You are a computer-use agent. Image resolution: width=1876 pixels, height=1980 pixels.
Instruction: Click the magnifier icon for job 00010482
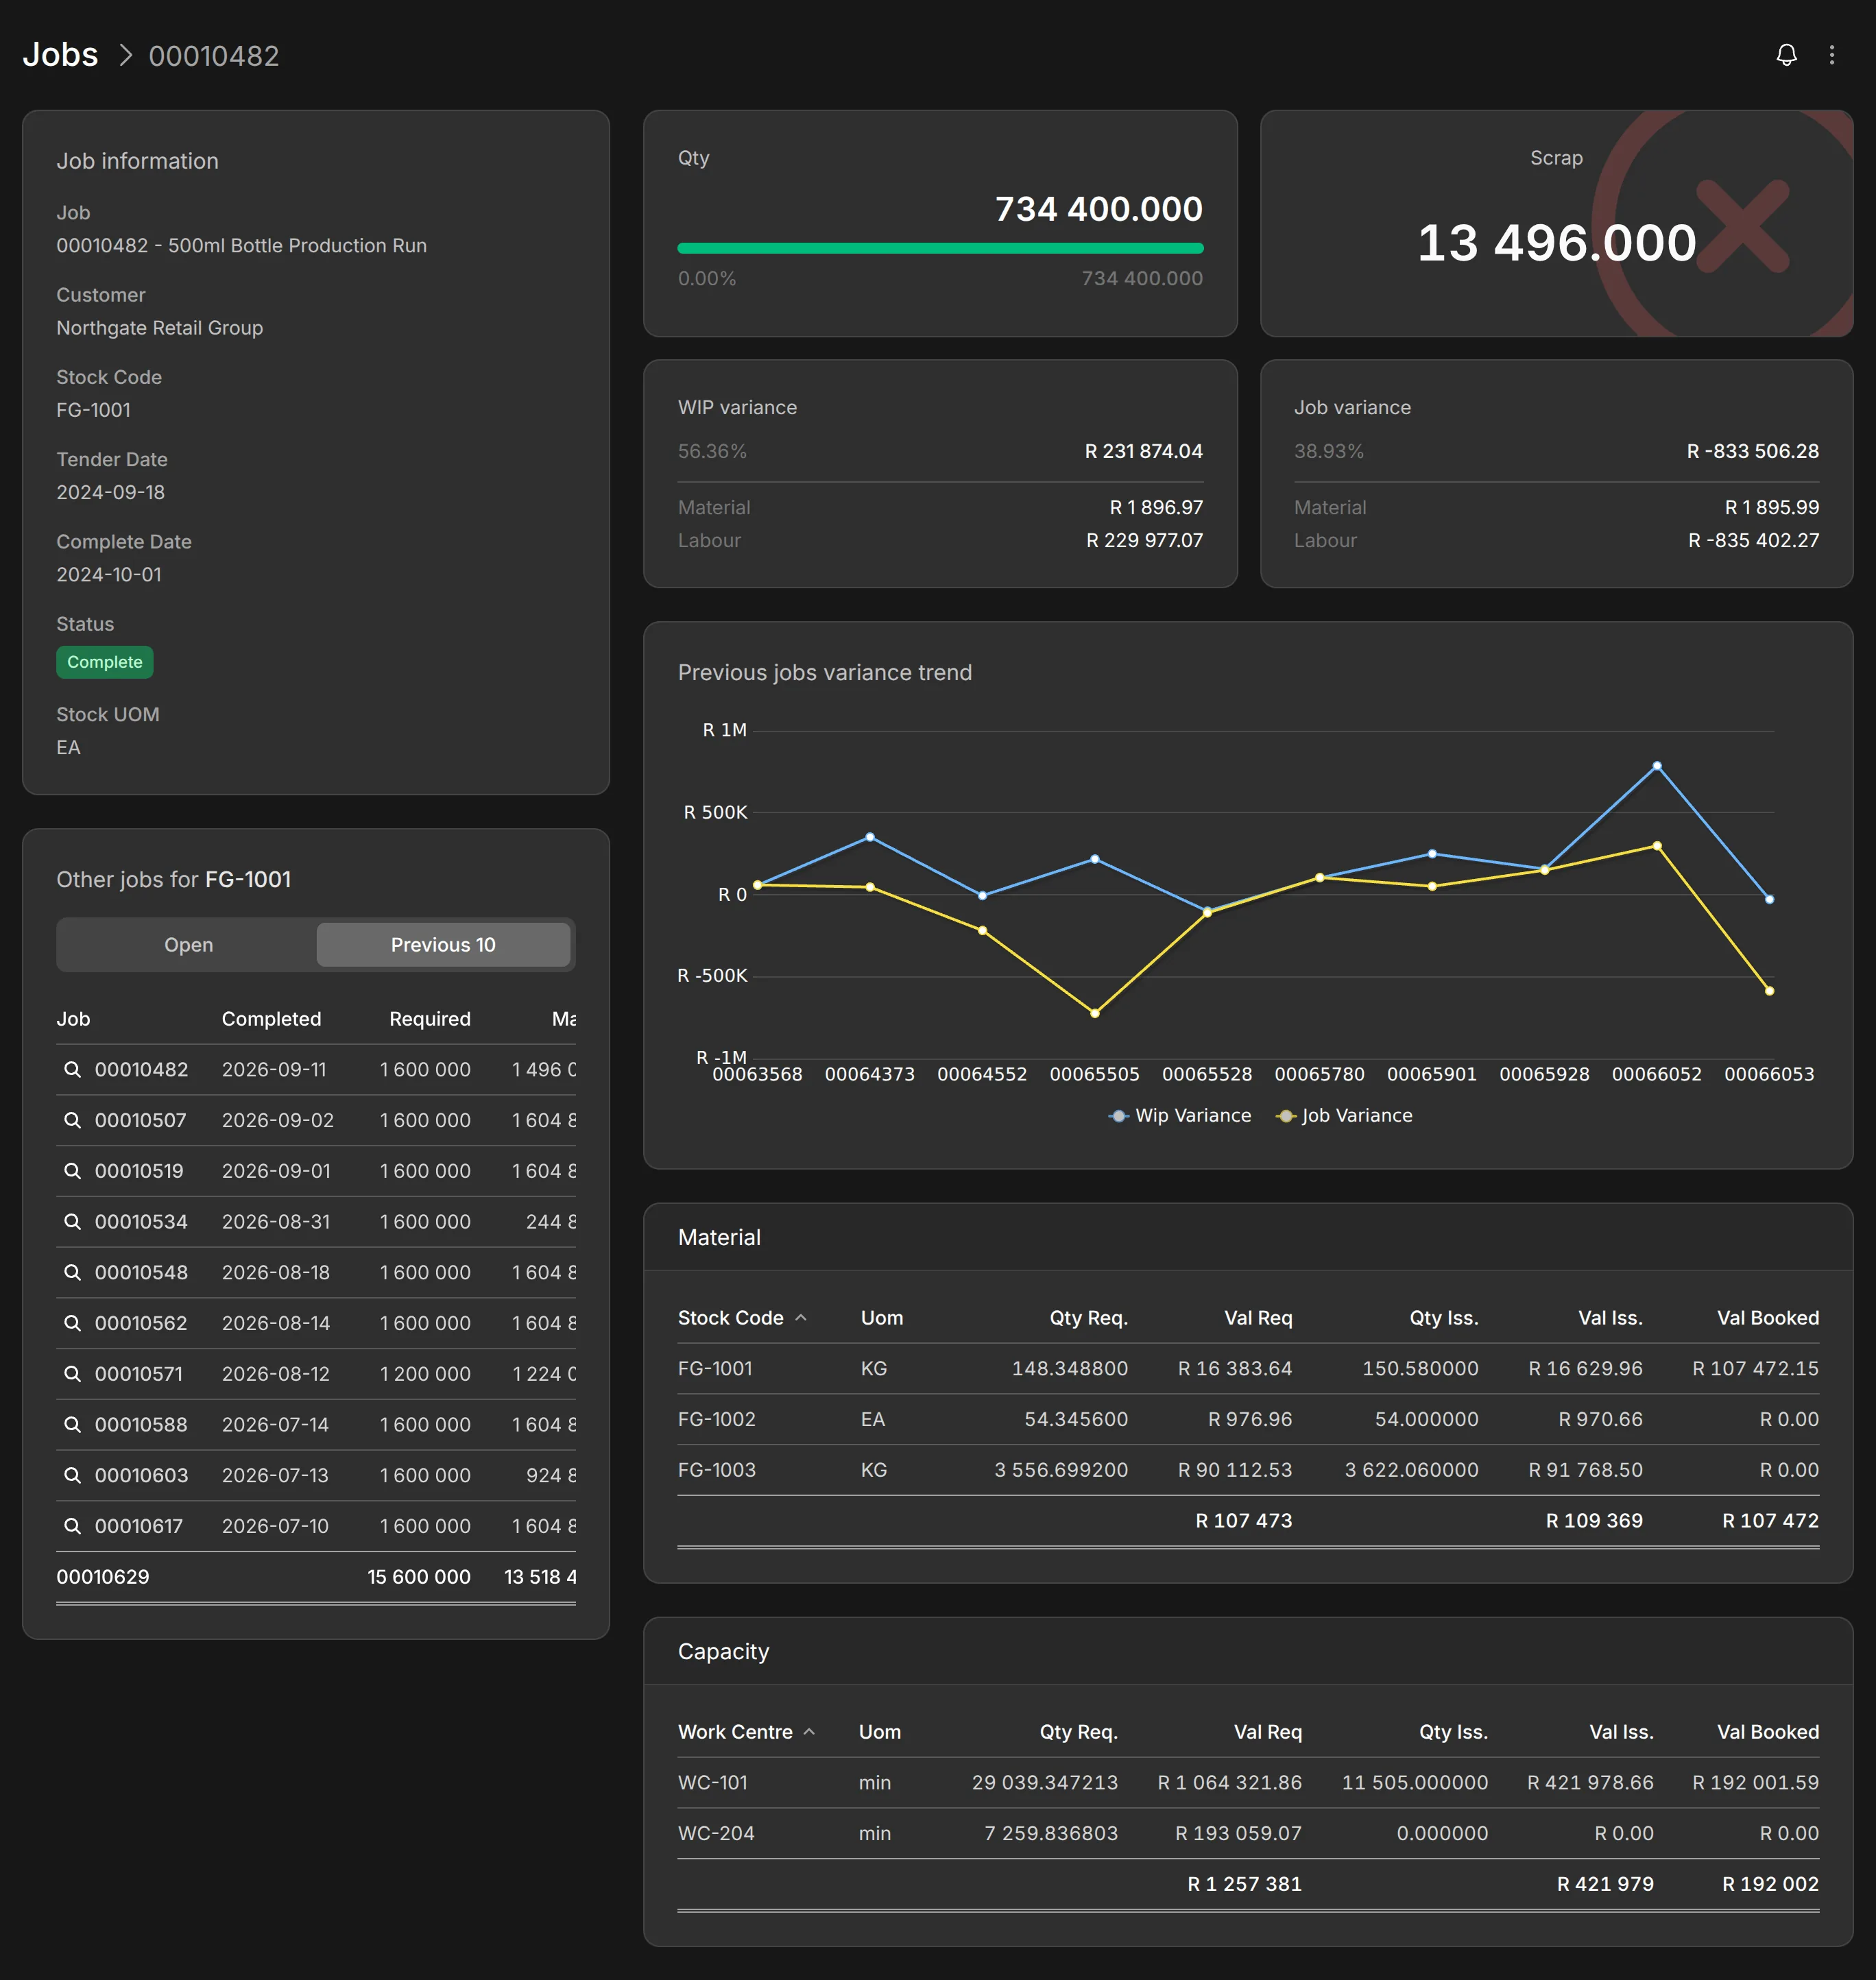pyautogui.click(x=72, y=1070)
